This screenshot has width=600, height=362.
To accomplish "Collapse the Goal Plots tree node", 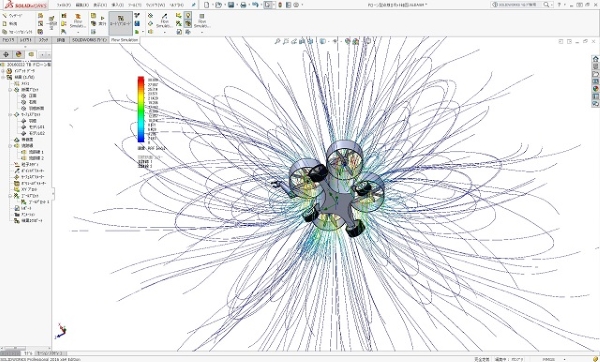I will pos(10,196).
